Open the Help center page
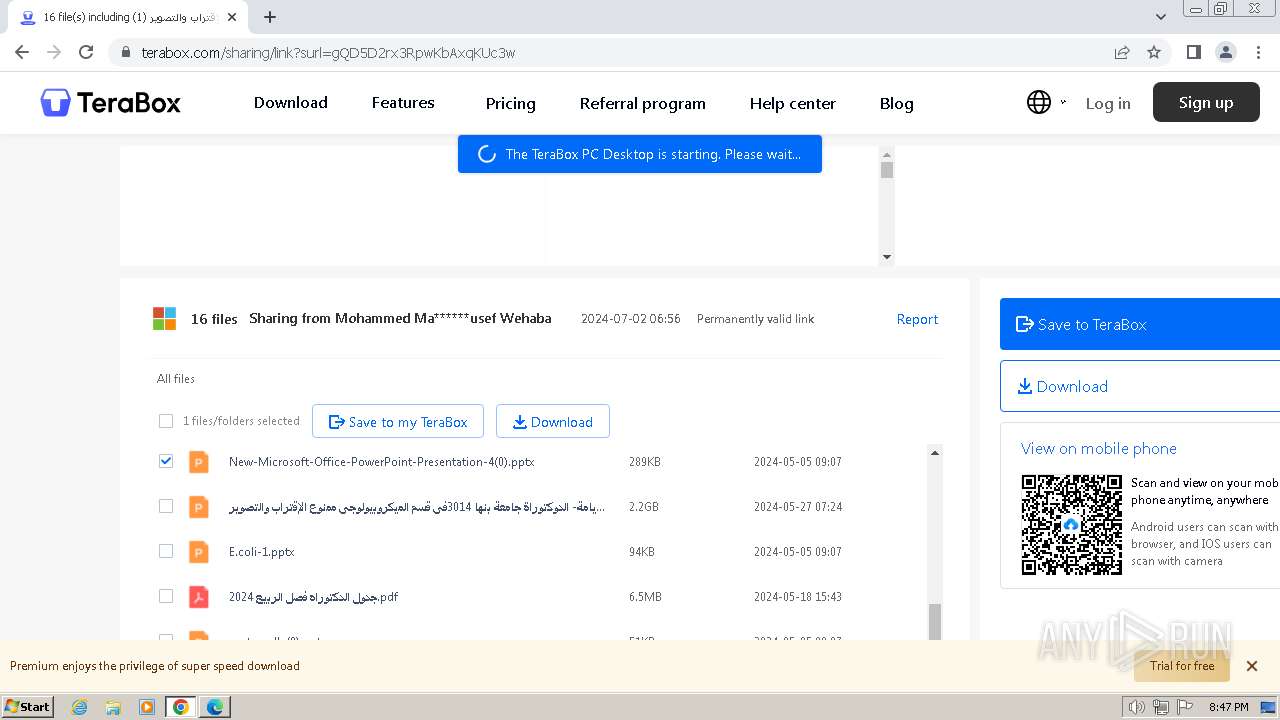This screenshot has height=720, width=1280. (793, 103)
